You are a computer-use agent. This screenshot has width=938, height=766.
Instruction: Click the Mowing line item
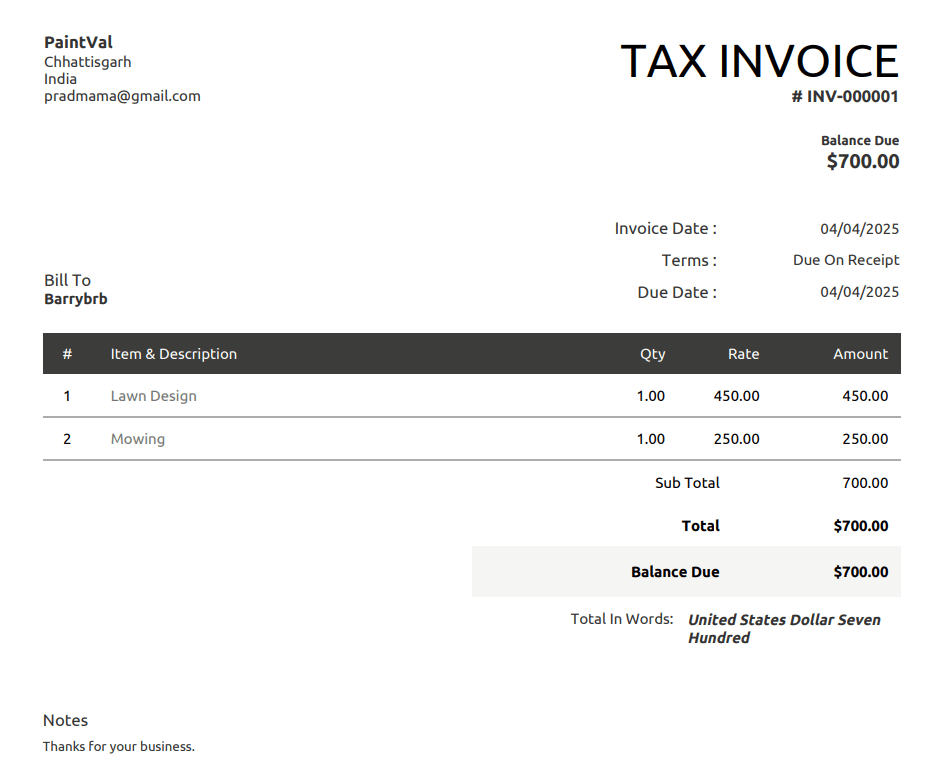pos(137,438)
